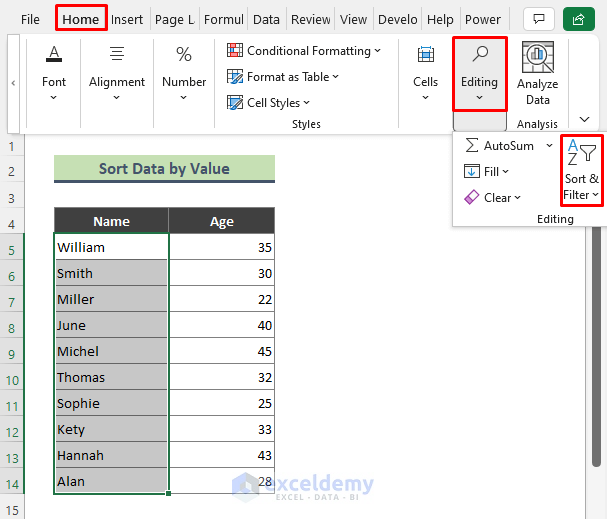The height and width of the screenshot is (519, 607).
Task: Click the AutoSum sigma icon
Action: click(472, 146)
